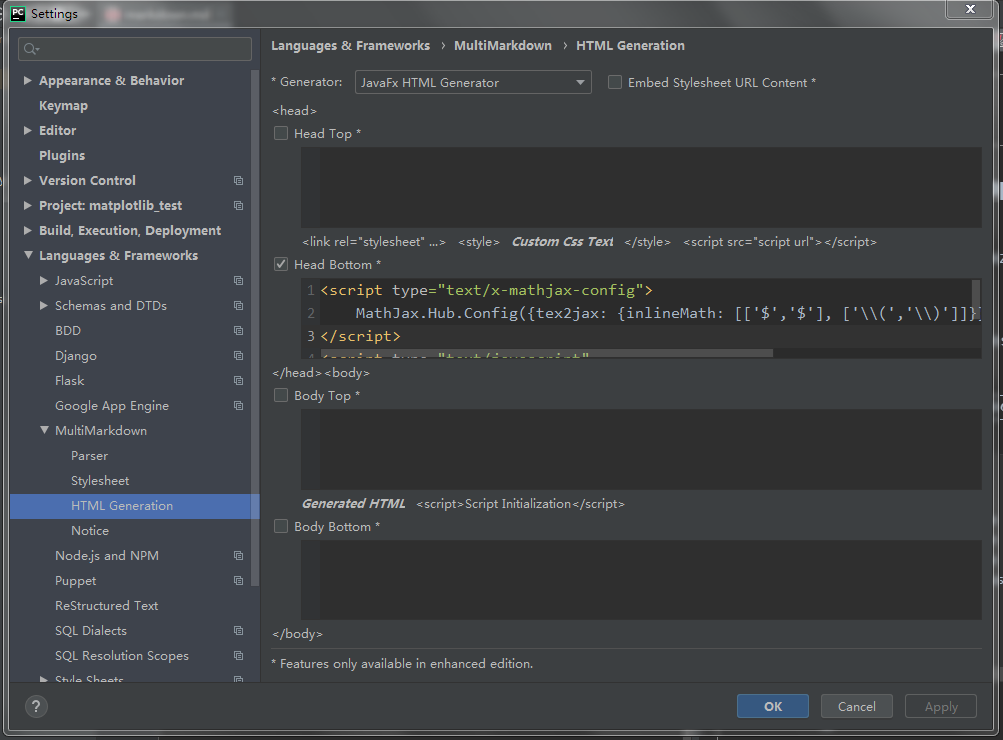Click Languages & Frameworks breadcrumb
1003x740 pixels.
click(x=351, y=45)
